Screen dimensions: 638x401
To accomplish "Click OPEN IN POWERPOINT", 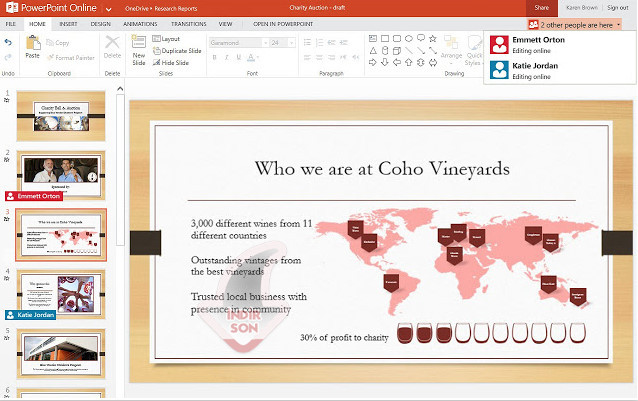I will tap(283, 24).
